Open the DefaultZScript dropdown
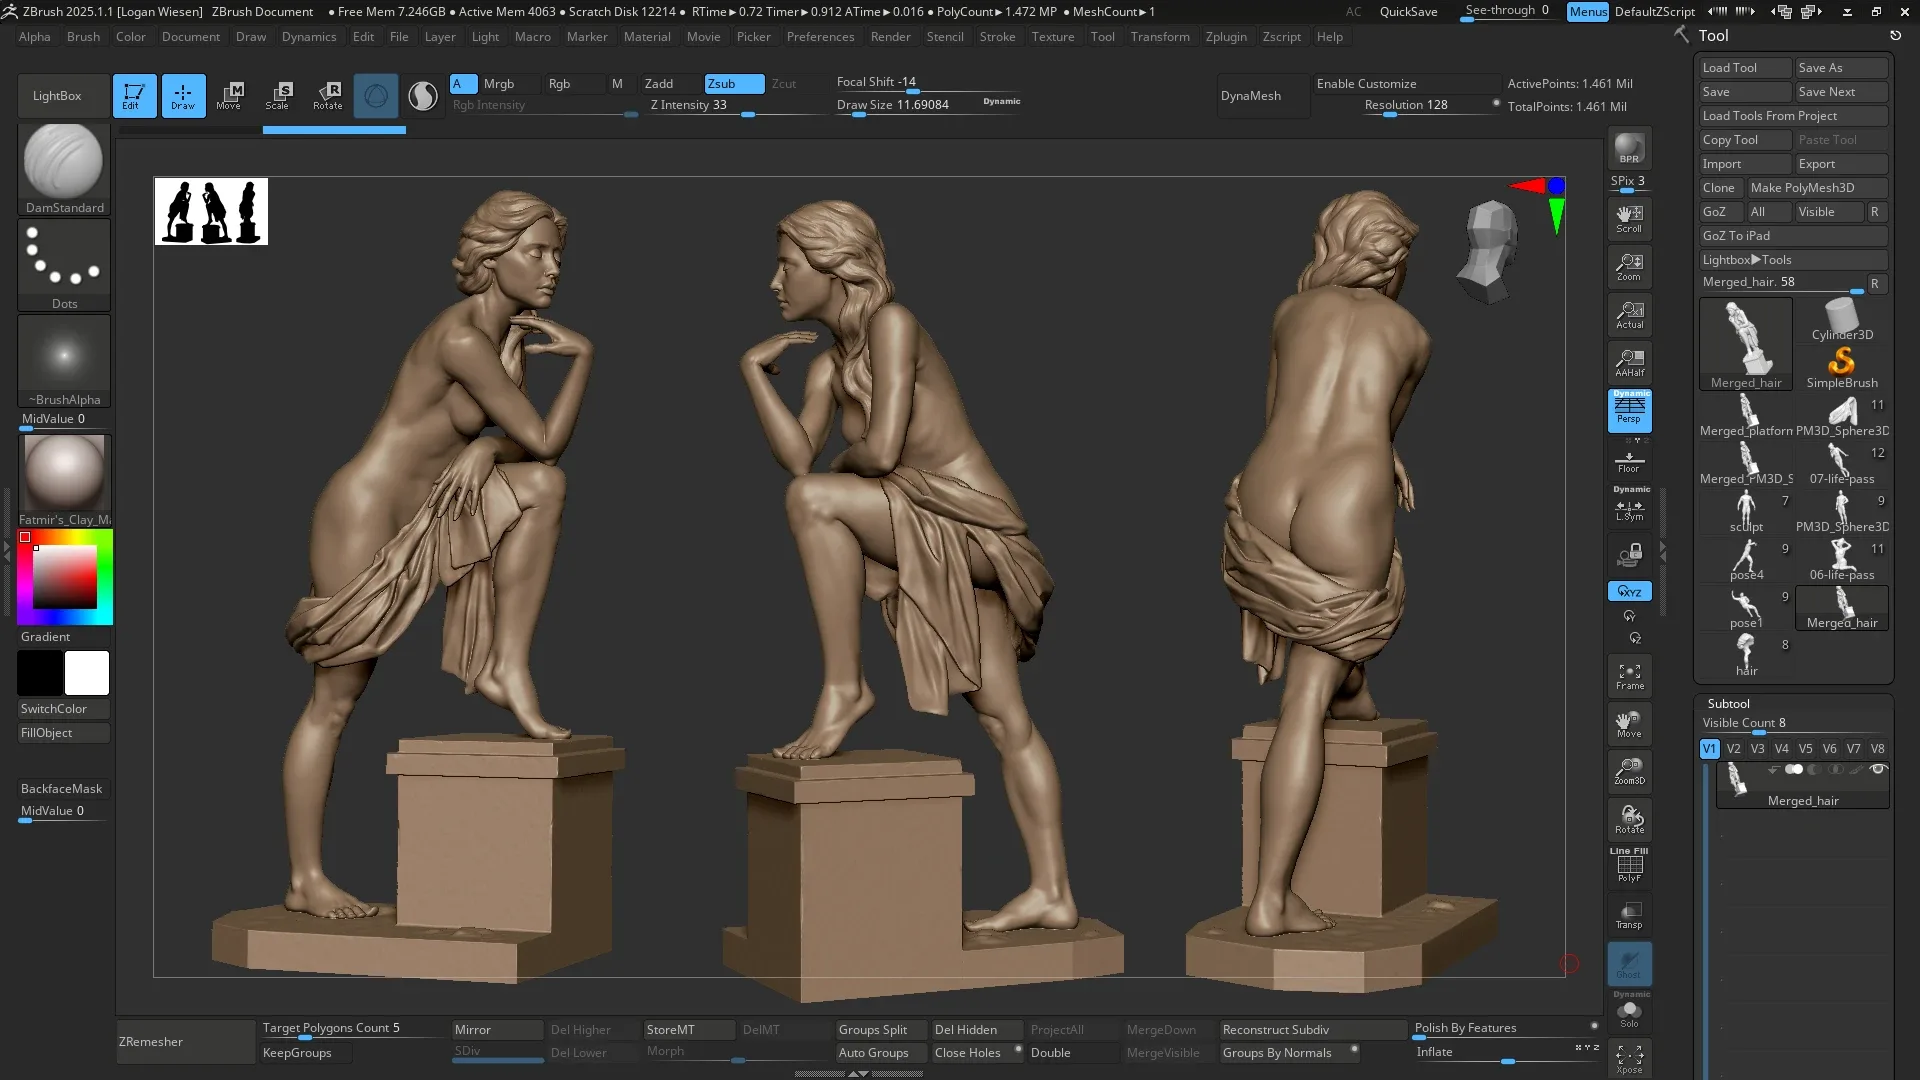 [x=1655, y=11]
